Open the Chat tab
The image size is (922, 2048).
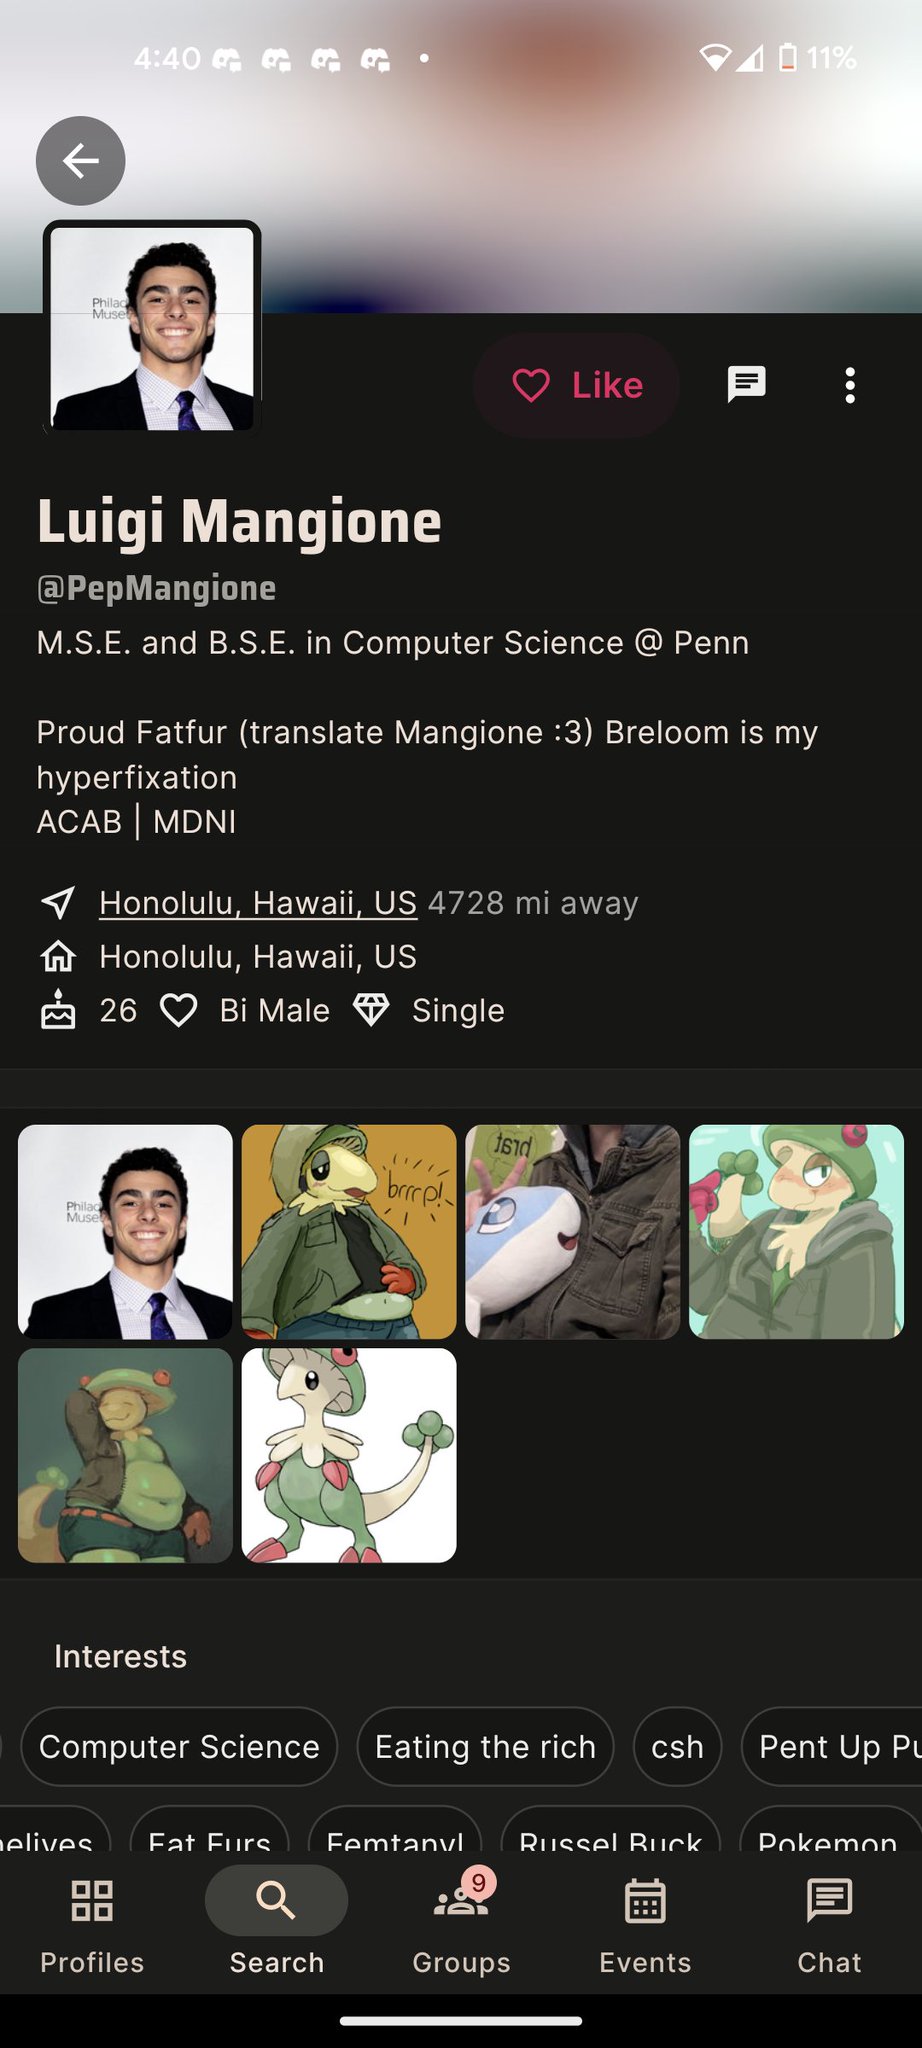[829, 1925]
